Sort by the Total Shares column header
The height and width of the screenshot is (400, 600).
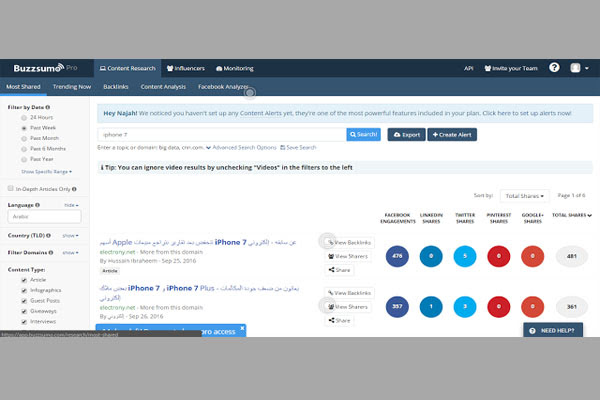click(x=572, y=215)
